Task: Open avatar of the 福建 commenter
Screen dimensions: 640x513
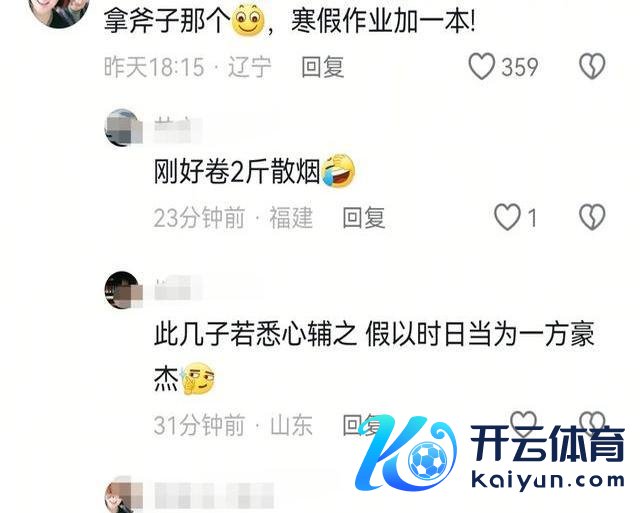Action: click(x=123, y=127)
